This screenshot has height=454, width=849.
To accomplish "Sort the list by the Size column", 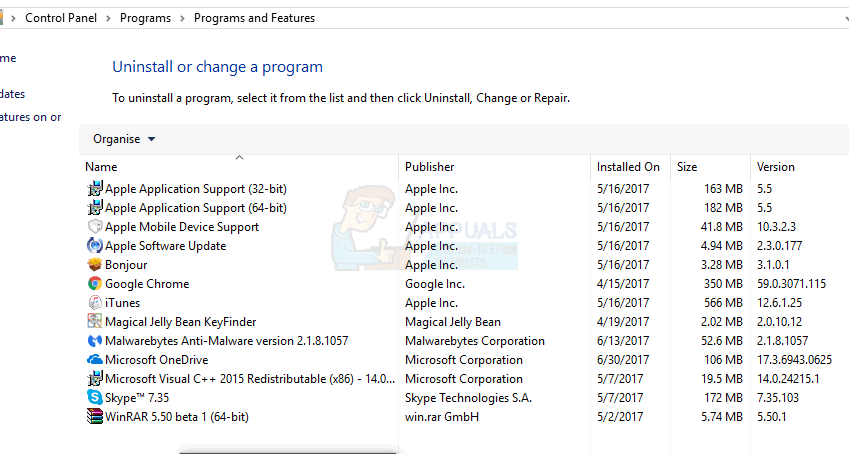I will 687,167.
